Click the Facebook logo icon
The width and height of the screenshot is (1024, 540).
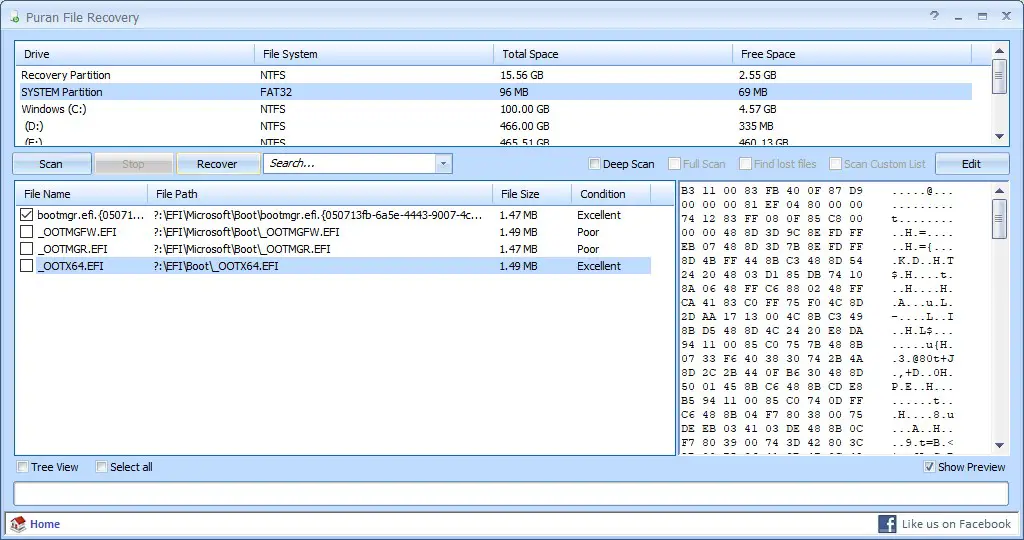[x=887, y=524]
